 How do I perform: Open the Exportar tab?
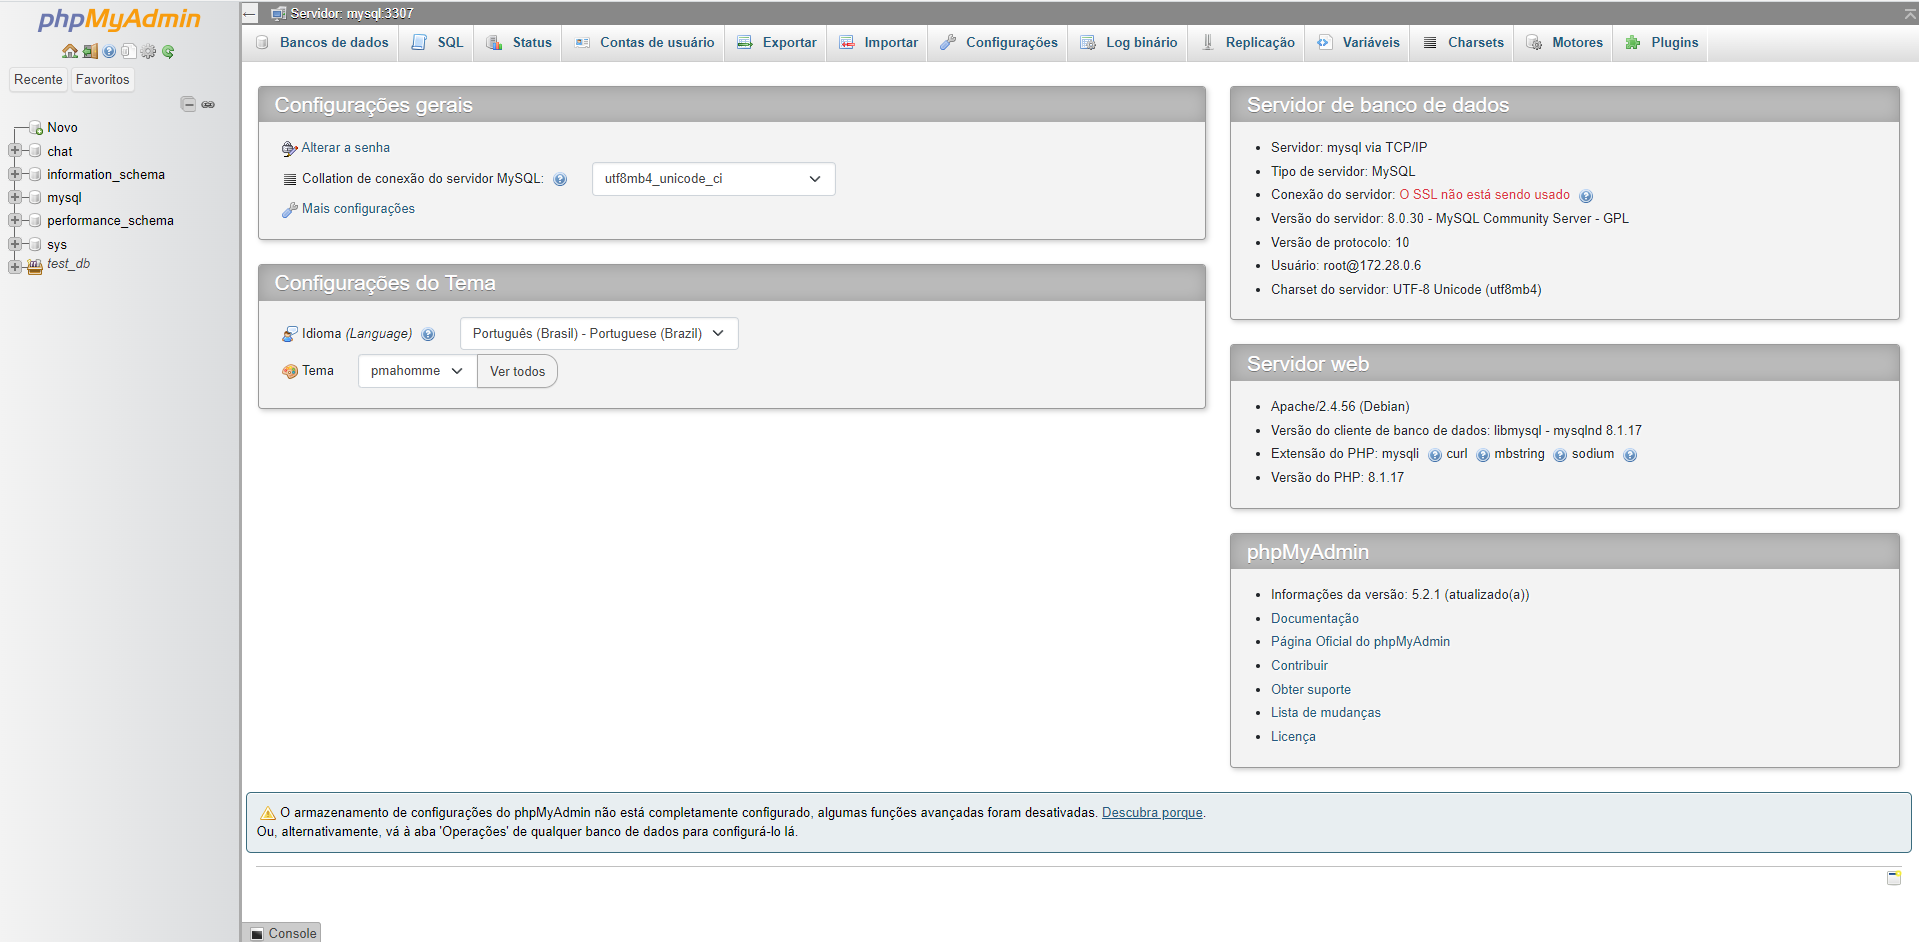click(x=777, y=43)
